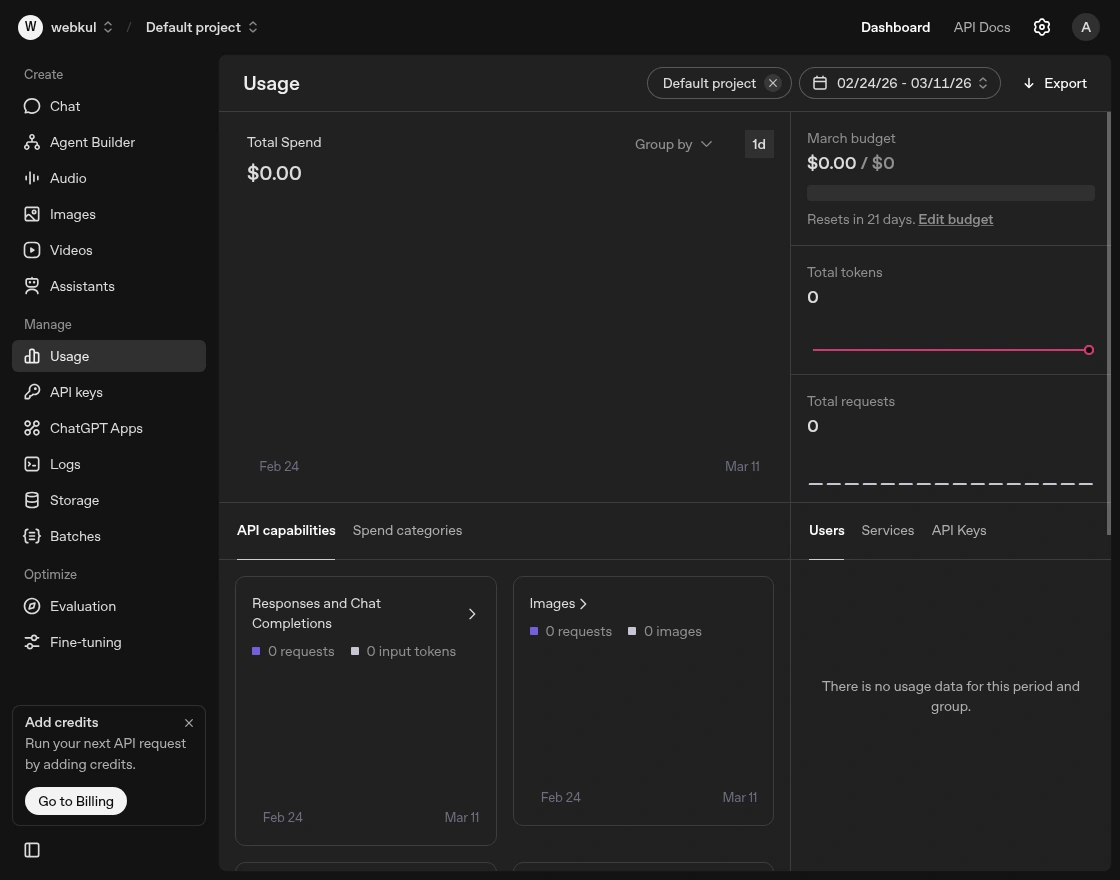Viewport: 1120px width, 880px height.
Task: Select the Audio waveform icon
Action: 32,178
